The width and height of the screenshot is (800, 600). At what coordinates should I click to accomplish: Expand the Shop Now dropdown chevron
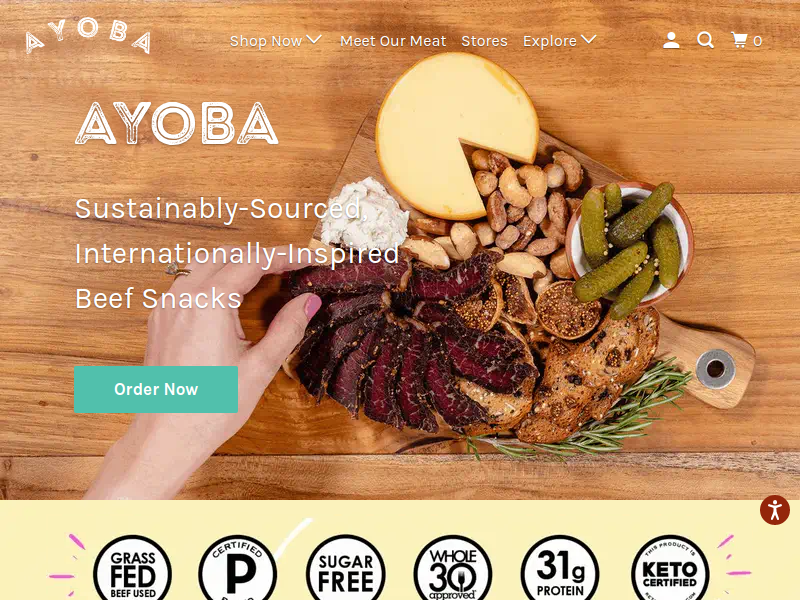click(x=314, y=40)
